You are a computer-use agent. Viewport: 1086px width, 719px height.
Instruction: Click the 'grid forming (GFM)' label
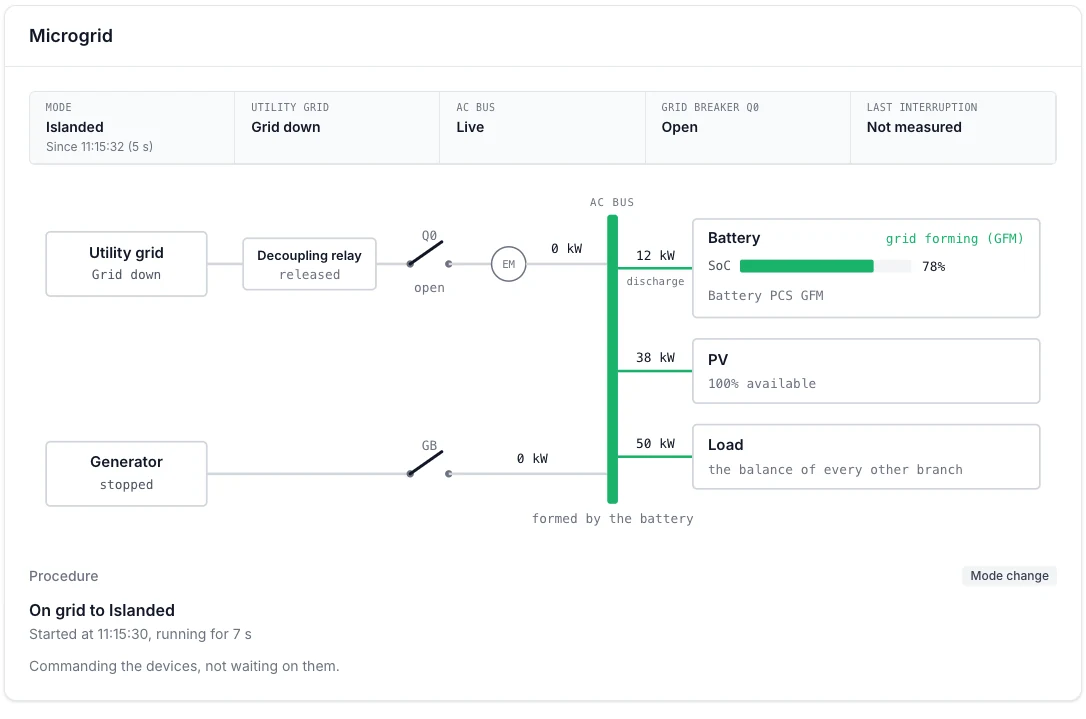(954, 239)
